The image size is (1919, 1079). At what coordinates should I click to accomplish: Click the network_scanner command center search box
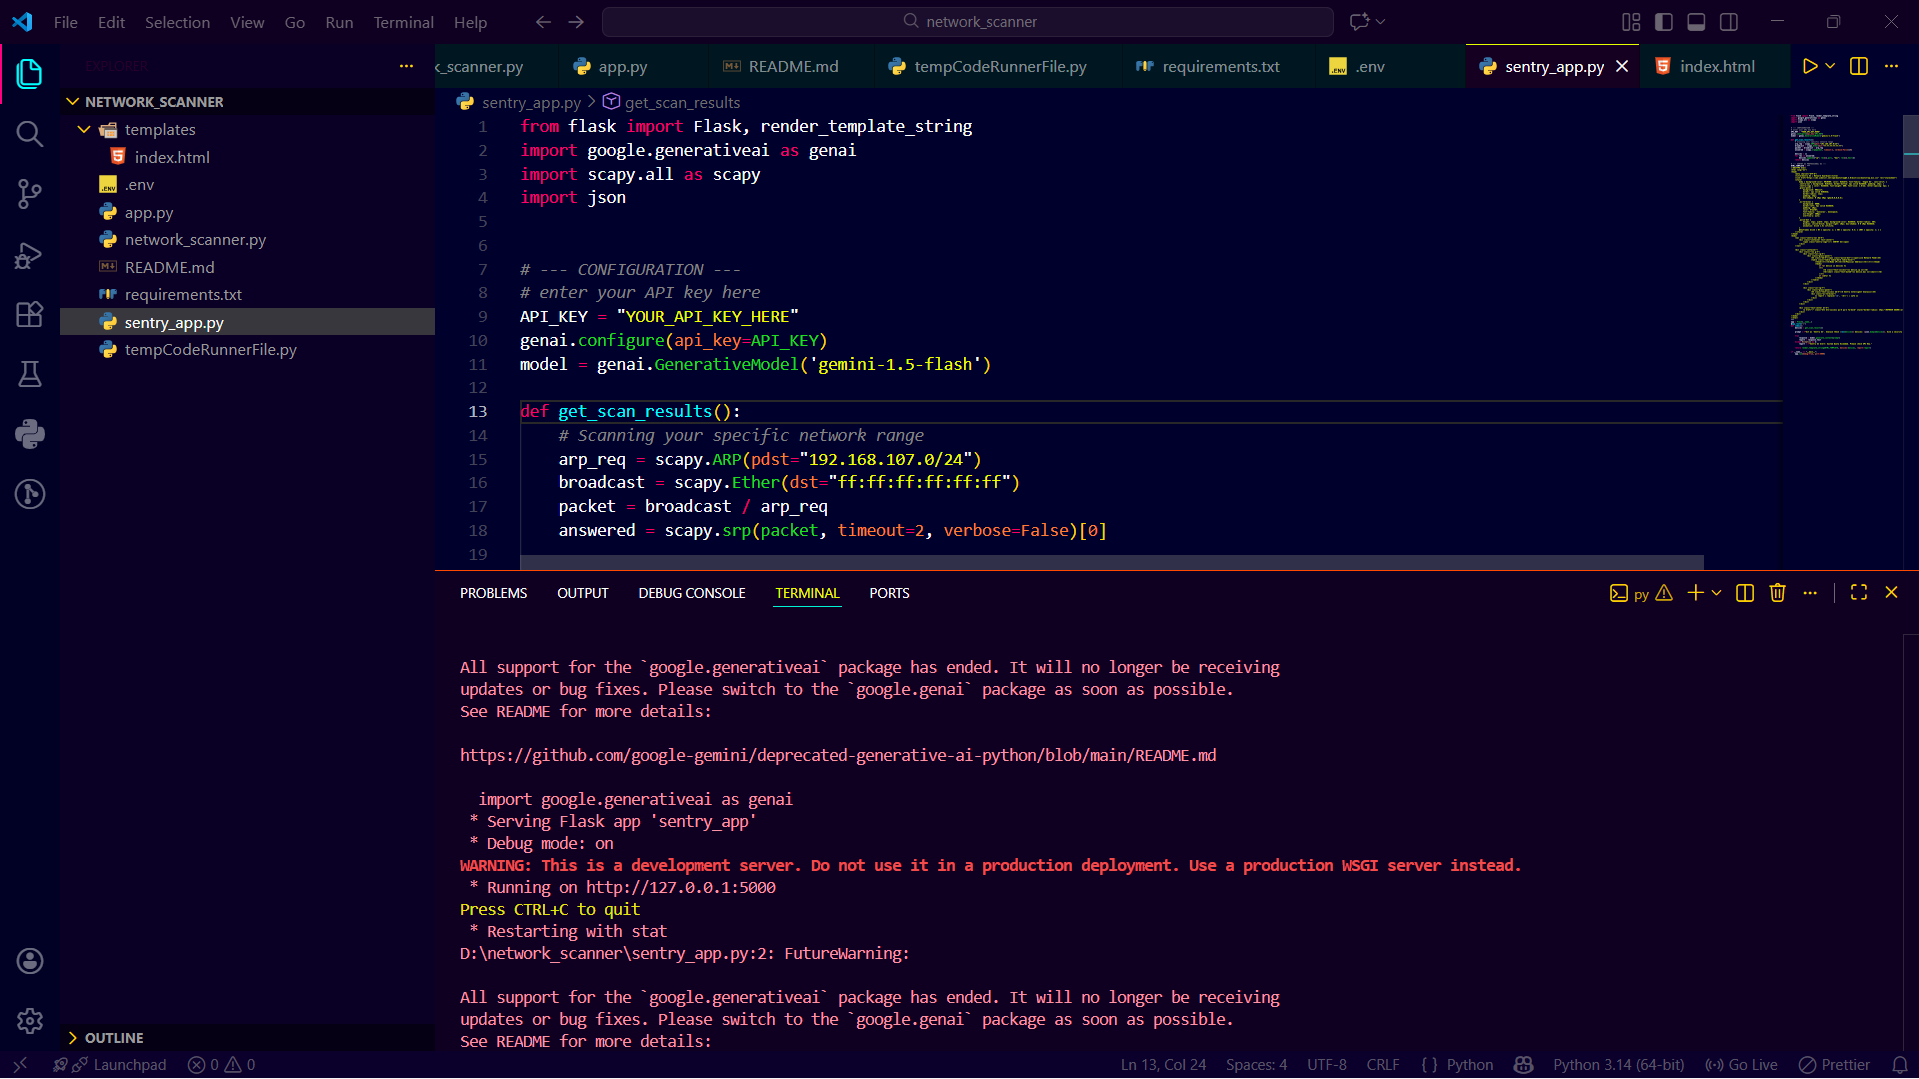968,22
